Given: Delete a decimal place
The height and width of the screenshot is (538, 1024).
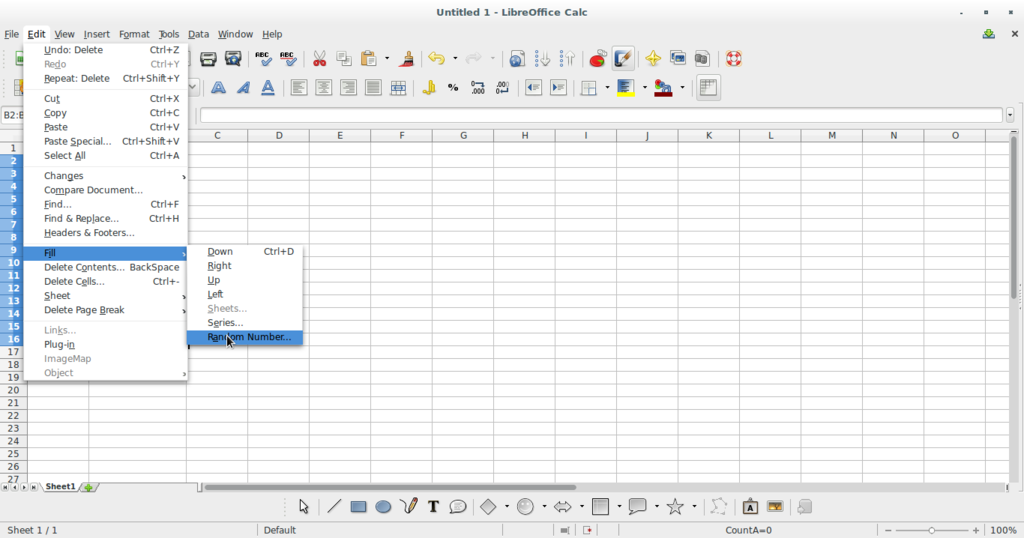Looking at the screenshot, I should point(503,87).
